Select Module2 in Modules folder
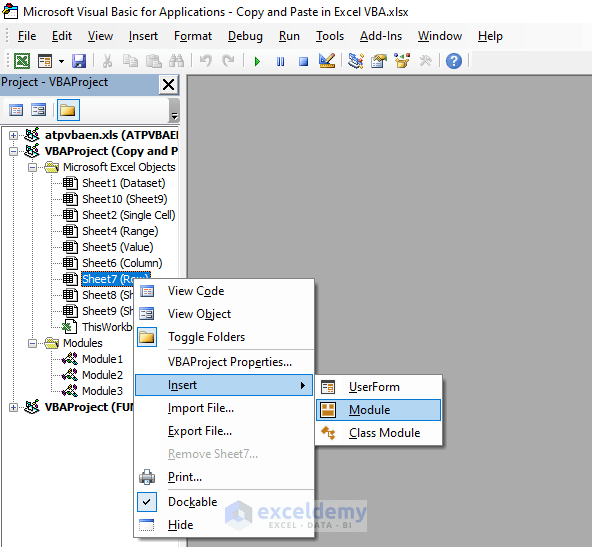The image size is (592, 547). [102, 375]
